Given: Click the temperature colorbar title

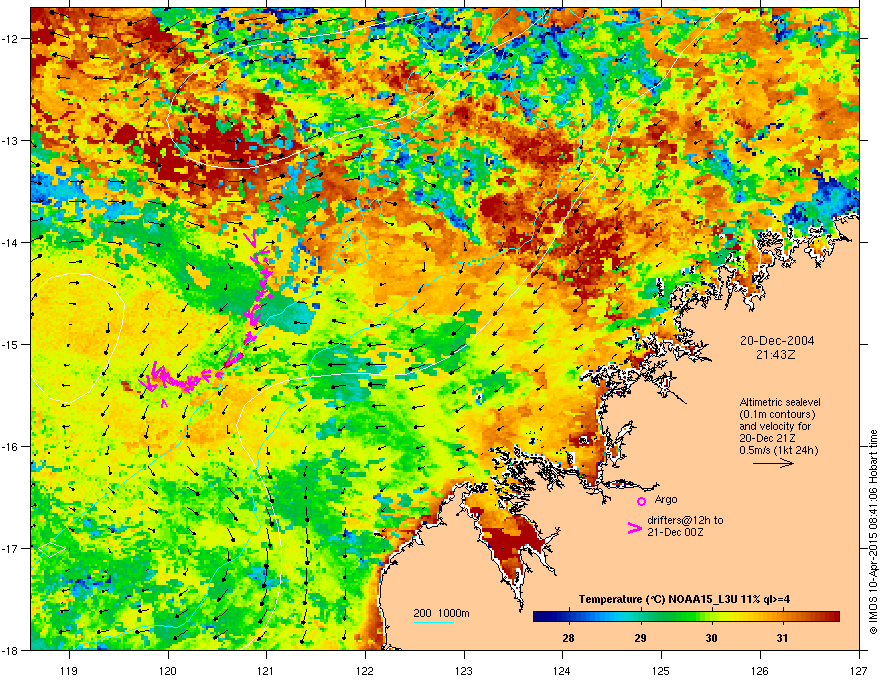Looking at the screenshot, I should click(684, 599).
